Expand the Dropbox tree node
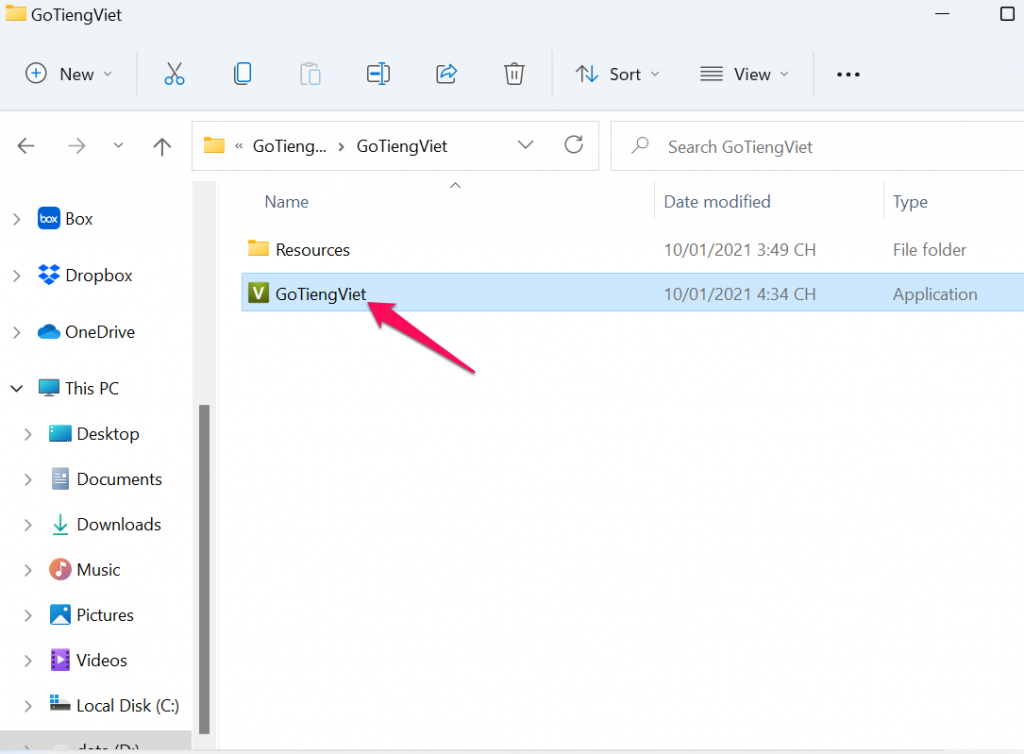Screen dimensions: 1024x754 click(x=17, y=275)
